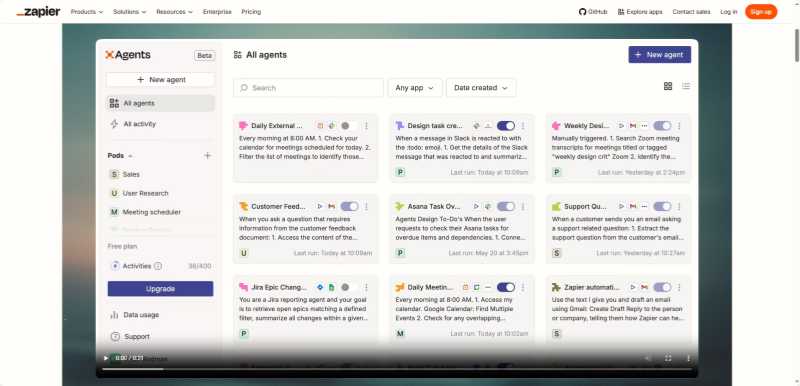Screen dimensions: 800x386
Task: Open more options on Daily External card
Action: 366,126
